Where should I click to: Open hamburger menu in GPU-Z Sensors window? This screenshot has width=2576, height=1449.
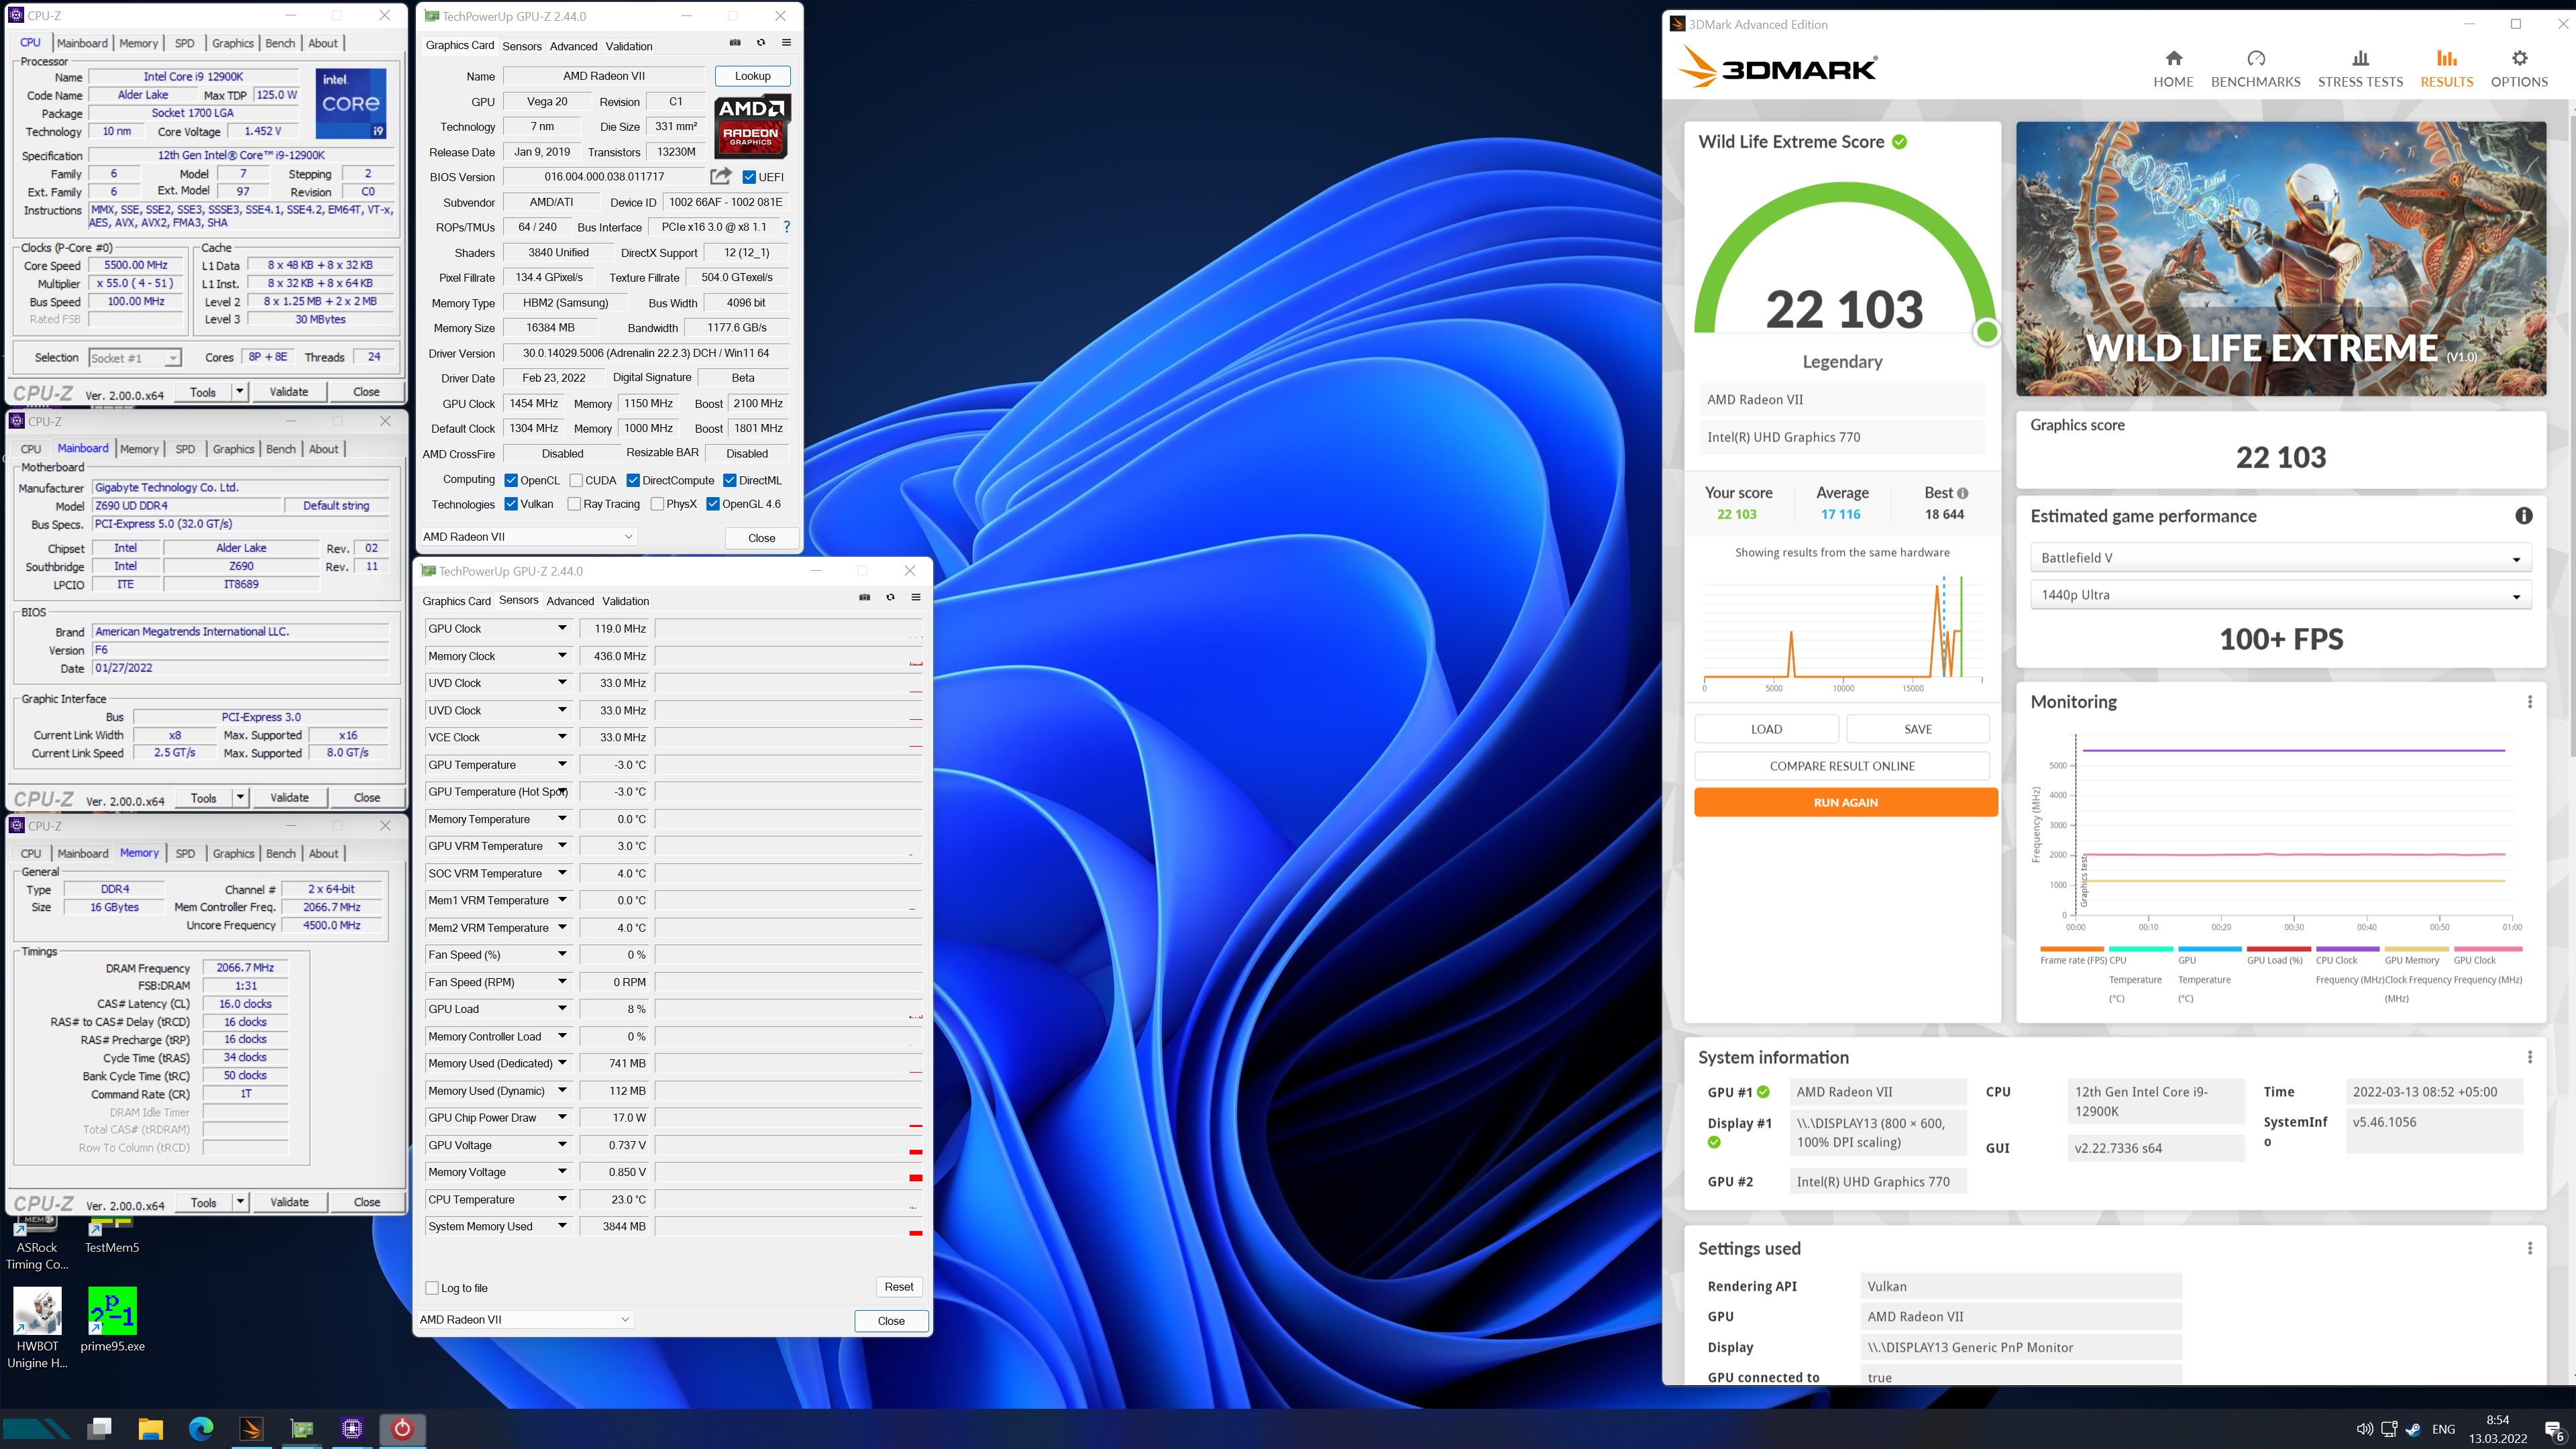click(x=915, y=598)
